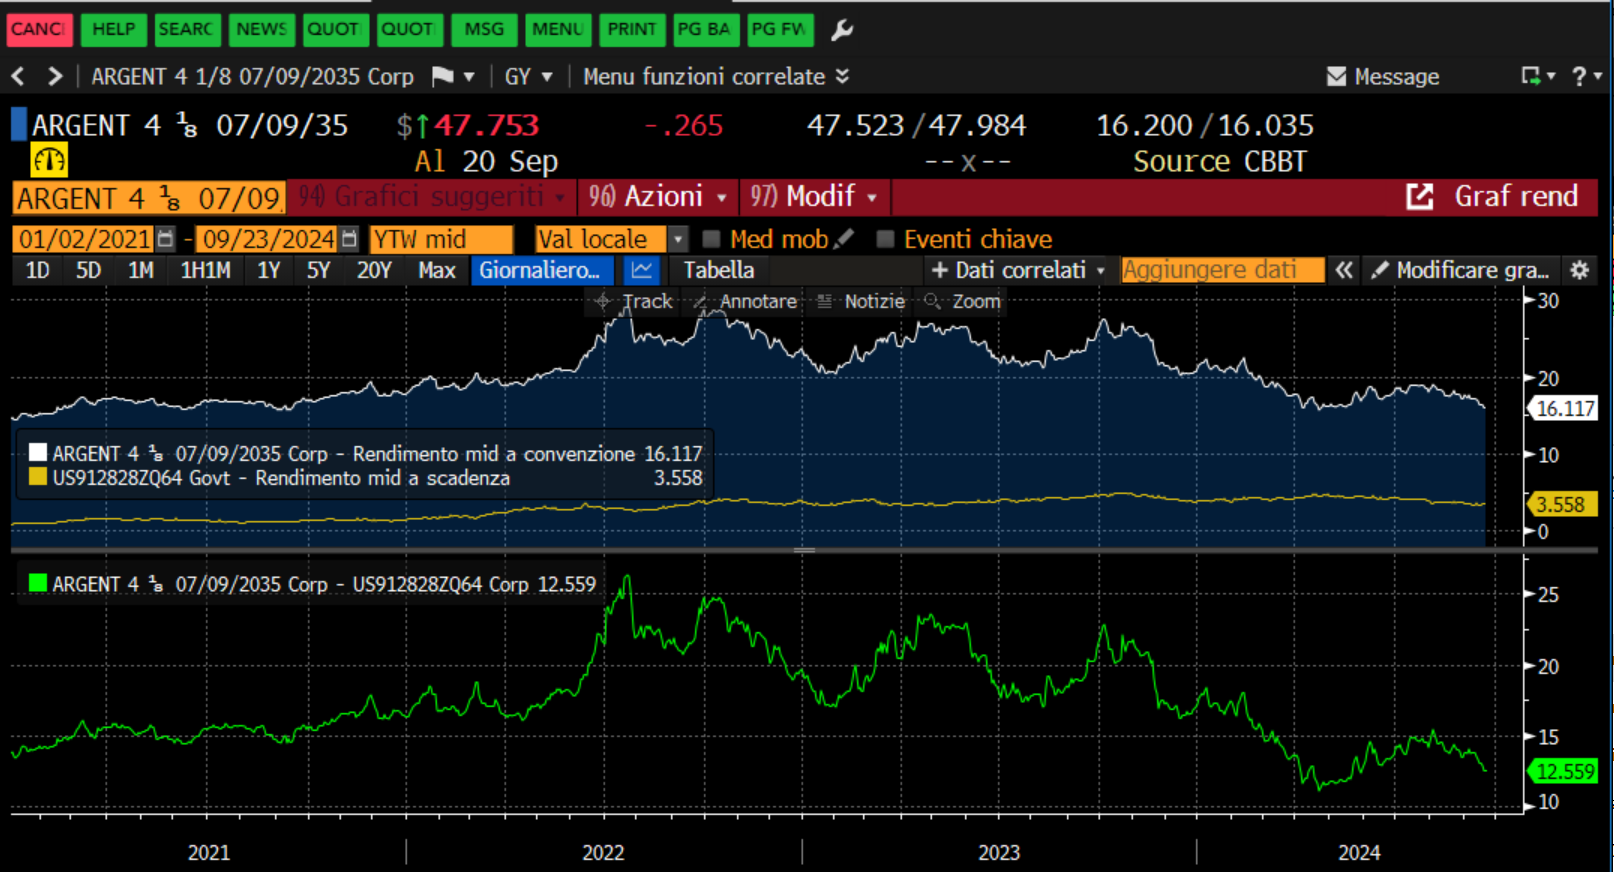Switch to line chart view icon
1614x872 pixels.
coord(642,270)
